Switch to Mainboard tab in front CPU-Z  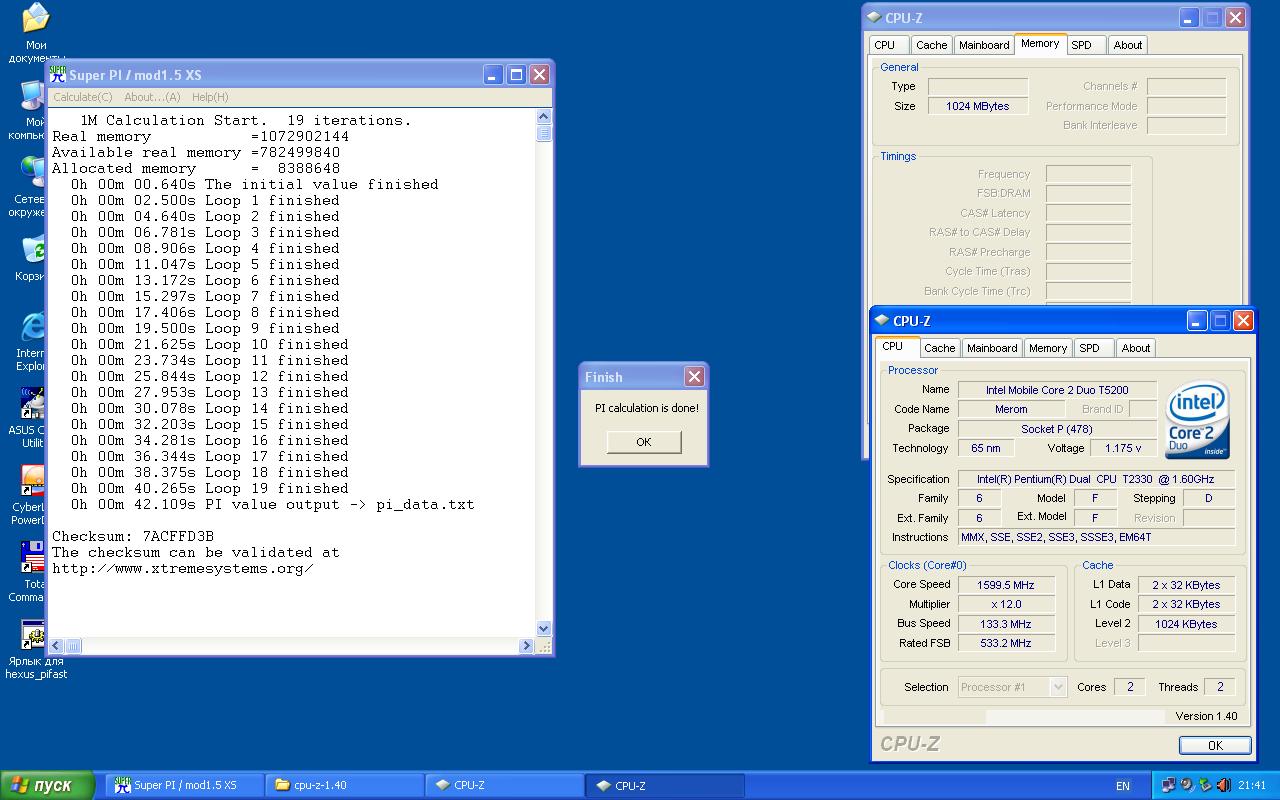click(992, 348)
